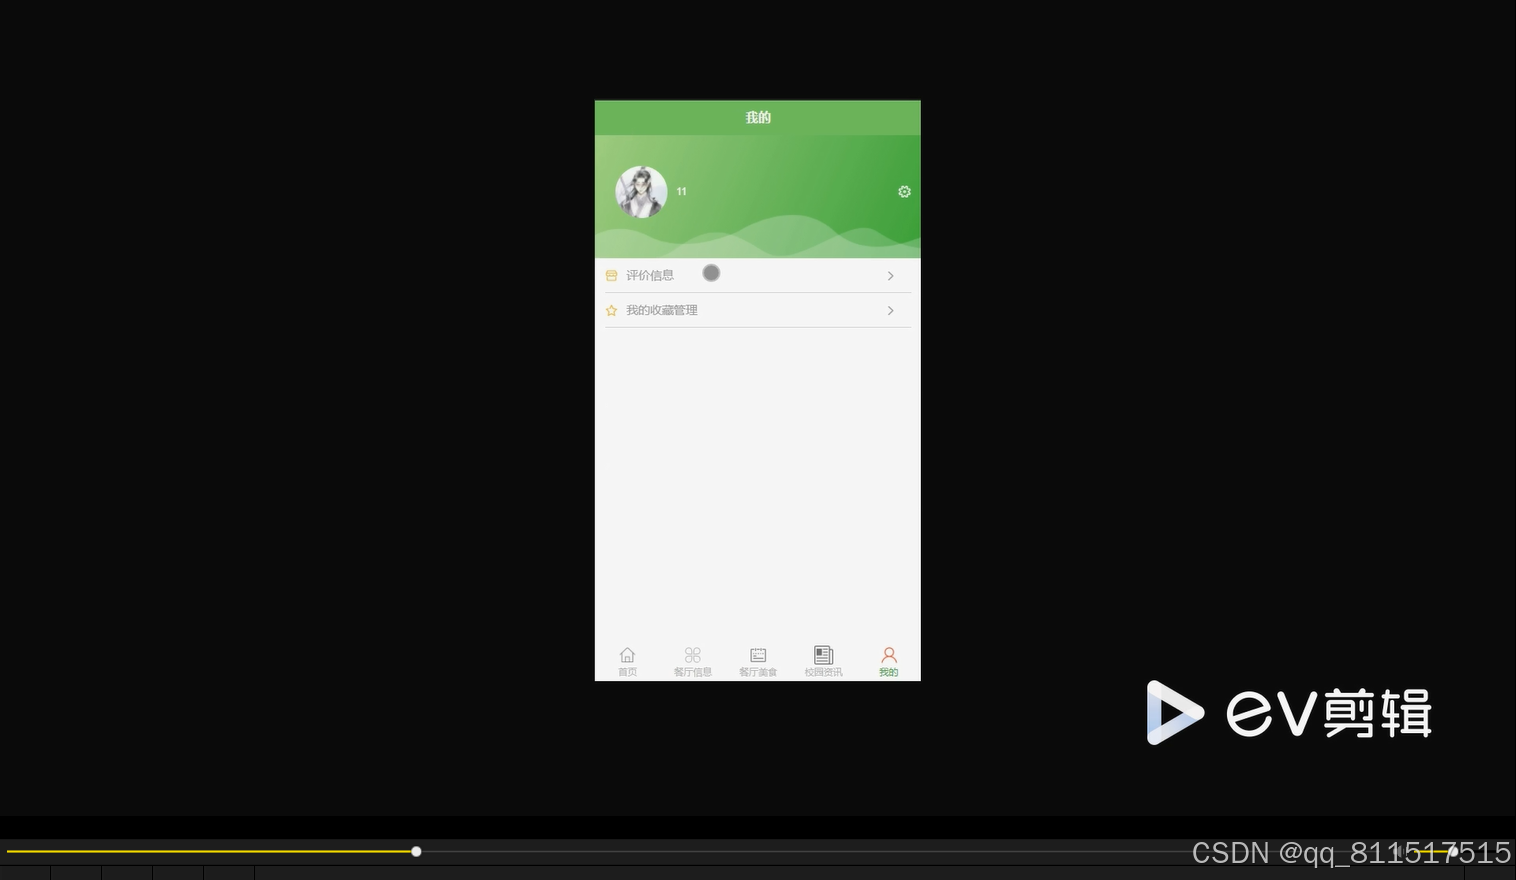The width and height of the screenshot is (1516, 880).
Task: Expand 我的收藏管理 using its right chevron
Action: pos(890,311)
